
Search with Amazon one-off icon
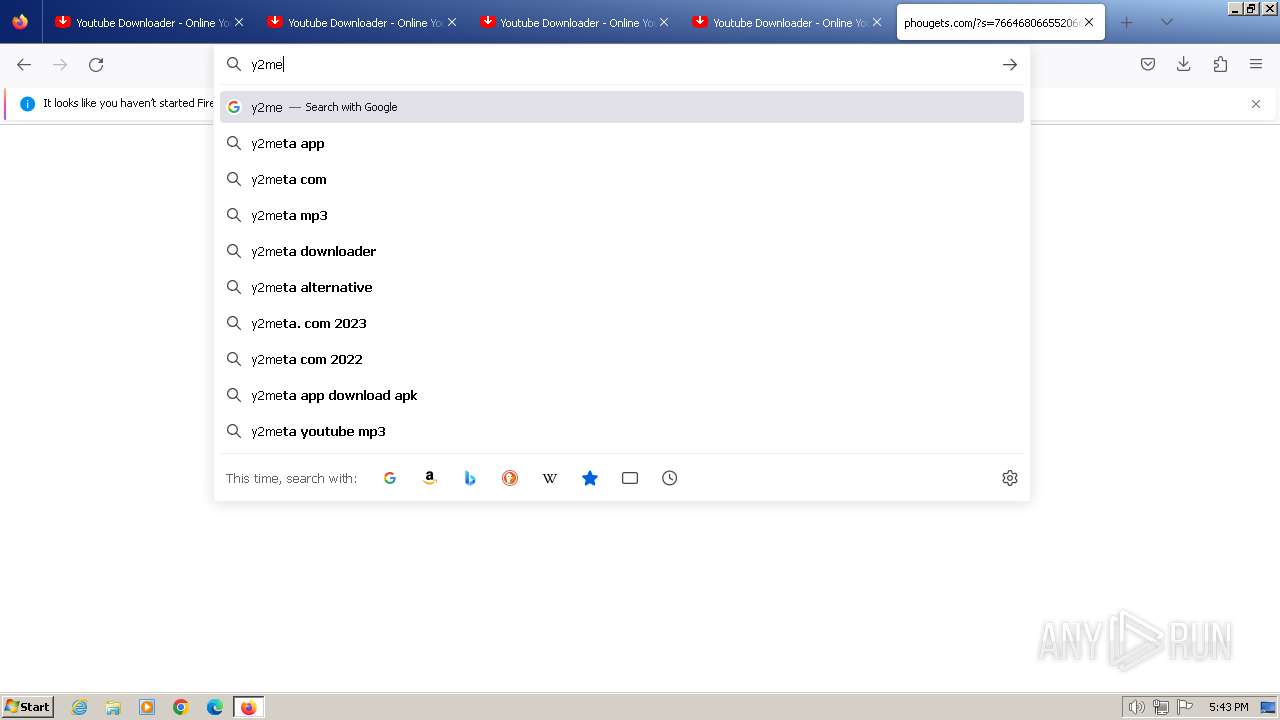point(430,478)
